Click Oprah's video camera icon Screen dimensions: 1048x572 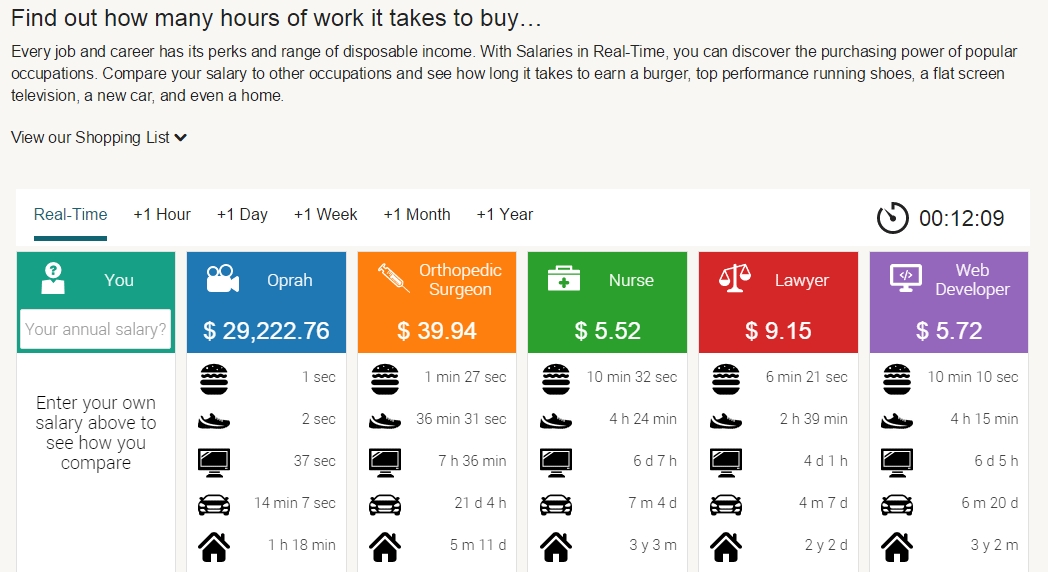pos(223,279)
